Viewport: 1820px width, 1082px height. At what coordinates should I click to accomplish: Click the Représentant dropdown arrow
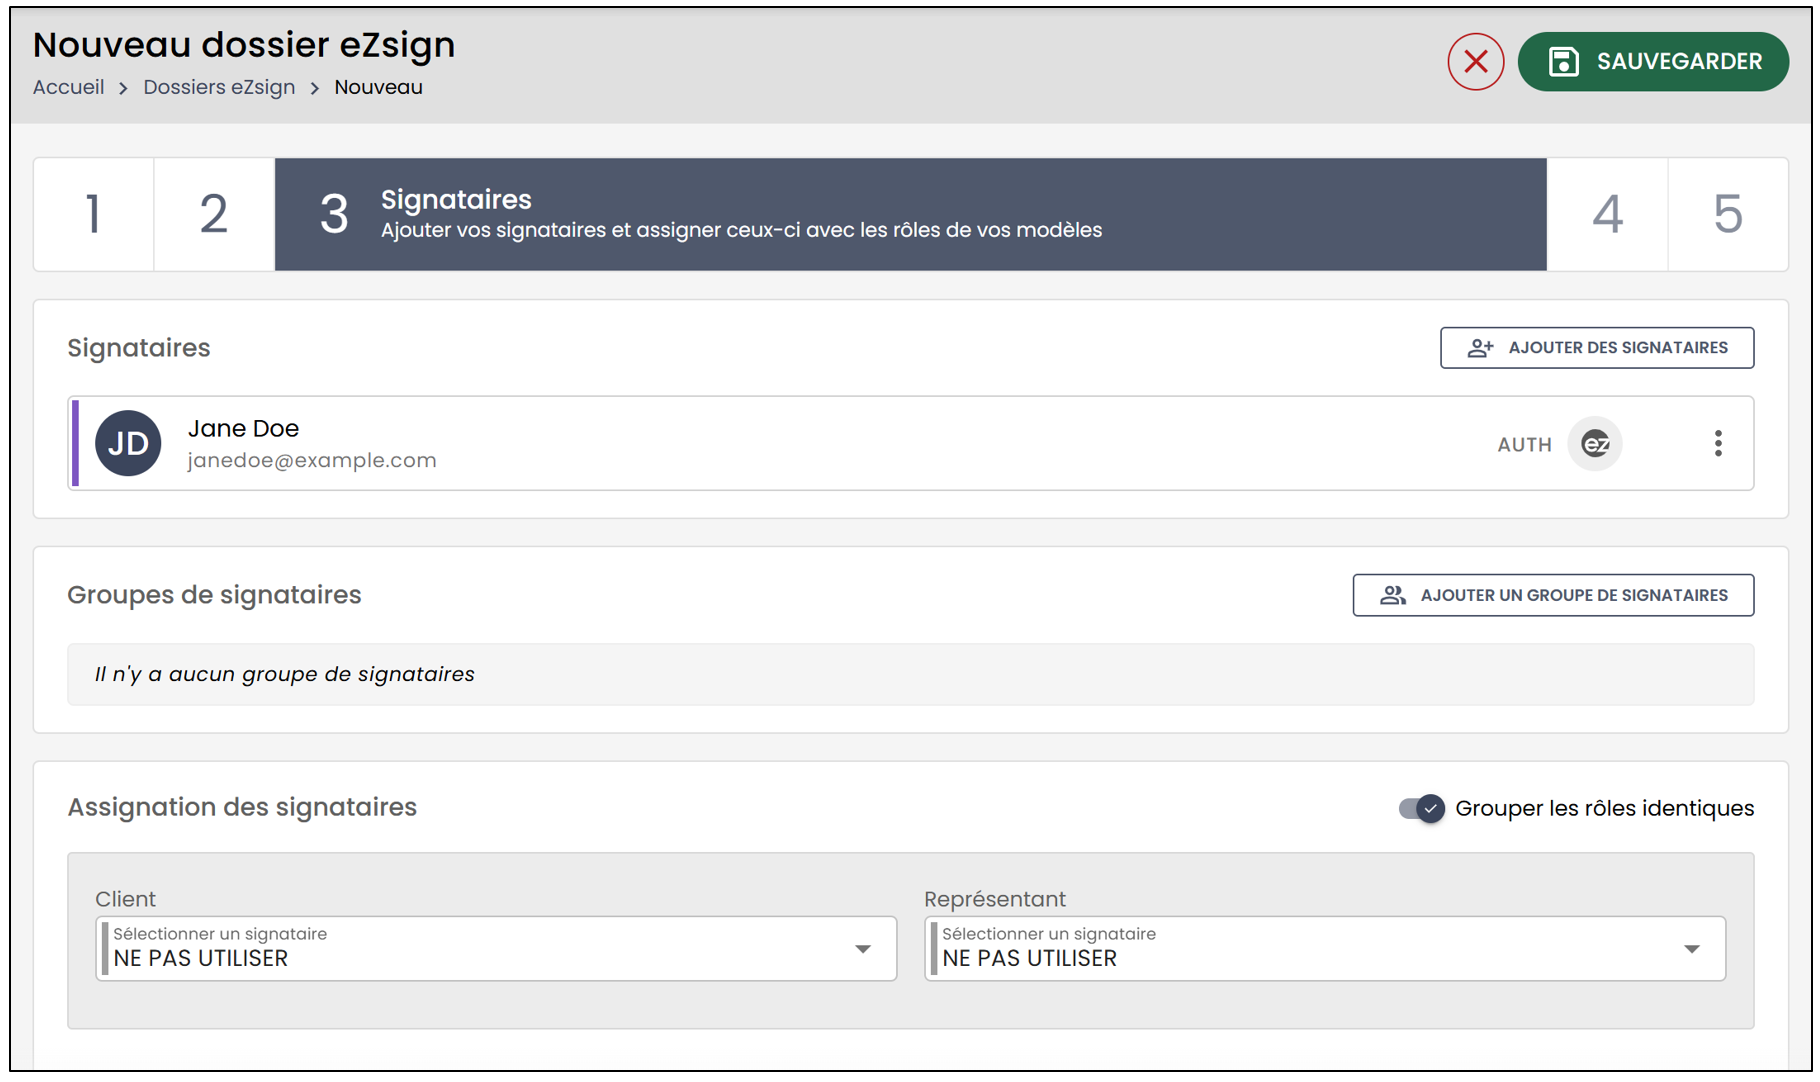(1691, 949)
